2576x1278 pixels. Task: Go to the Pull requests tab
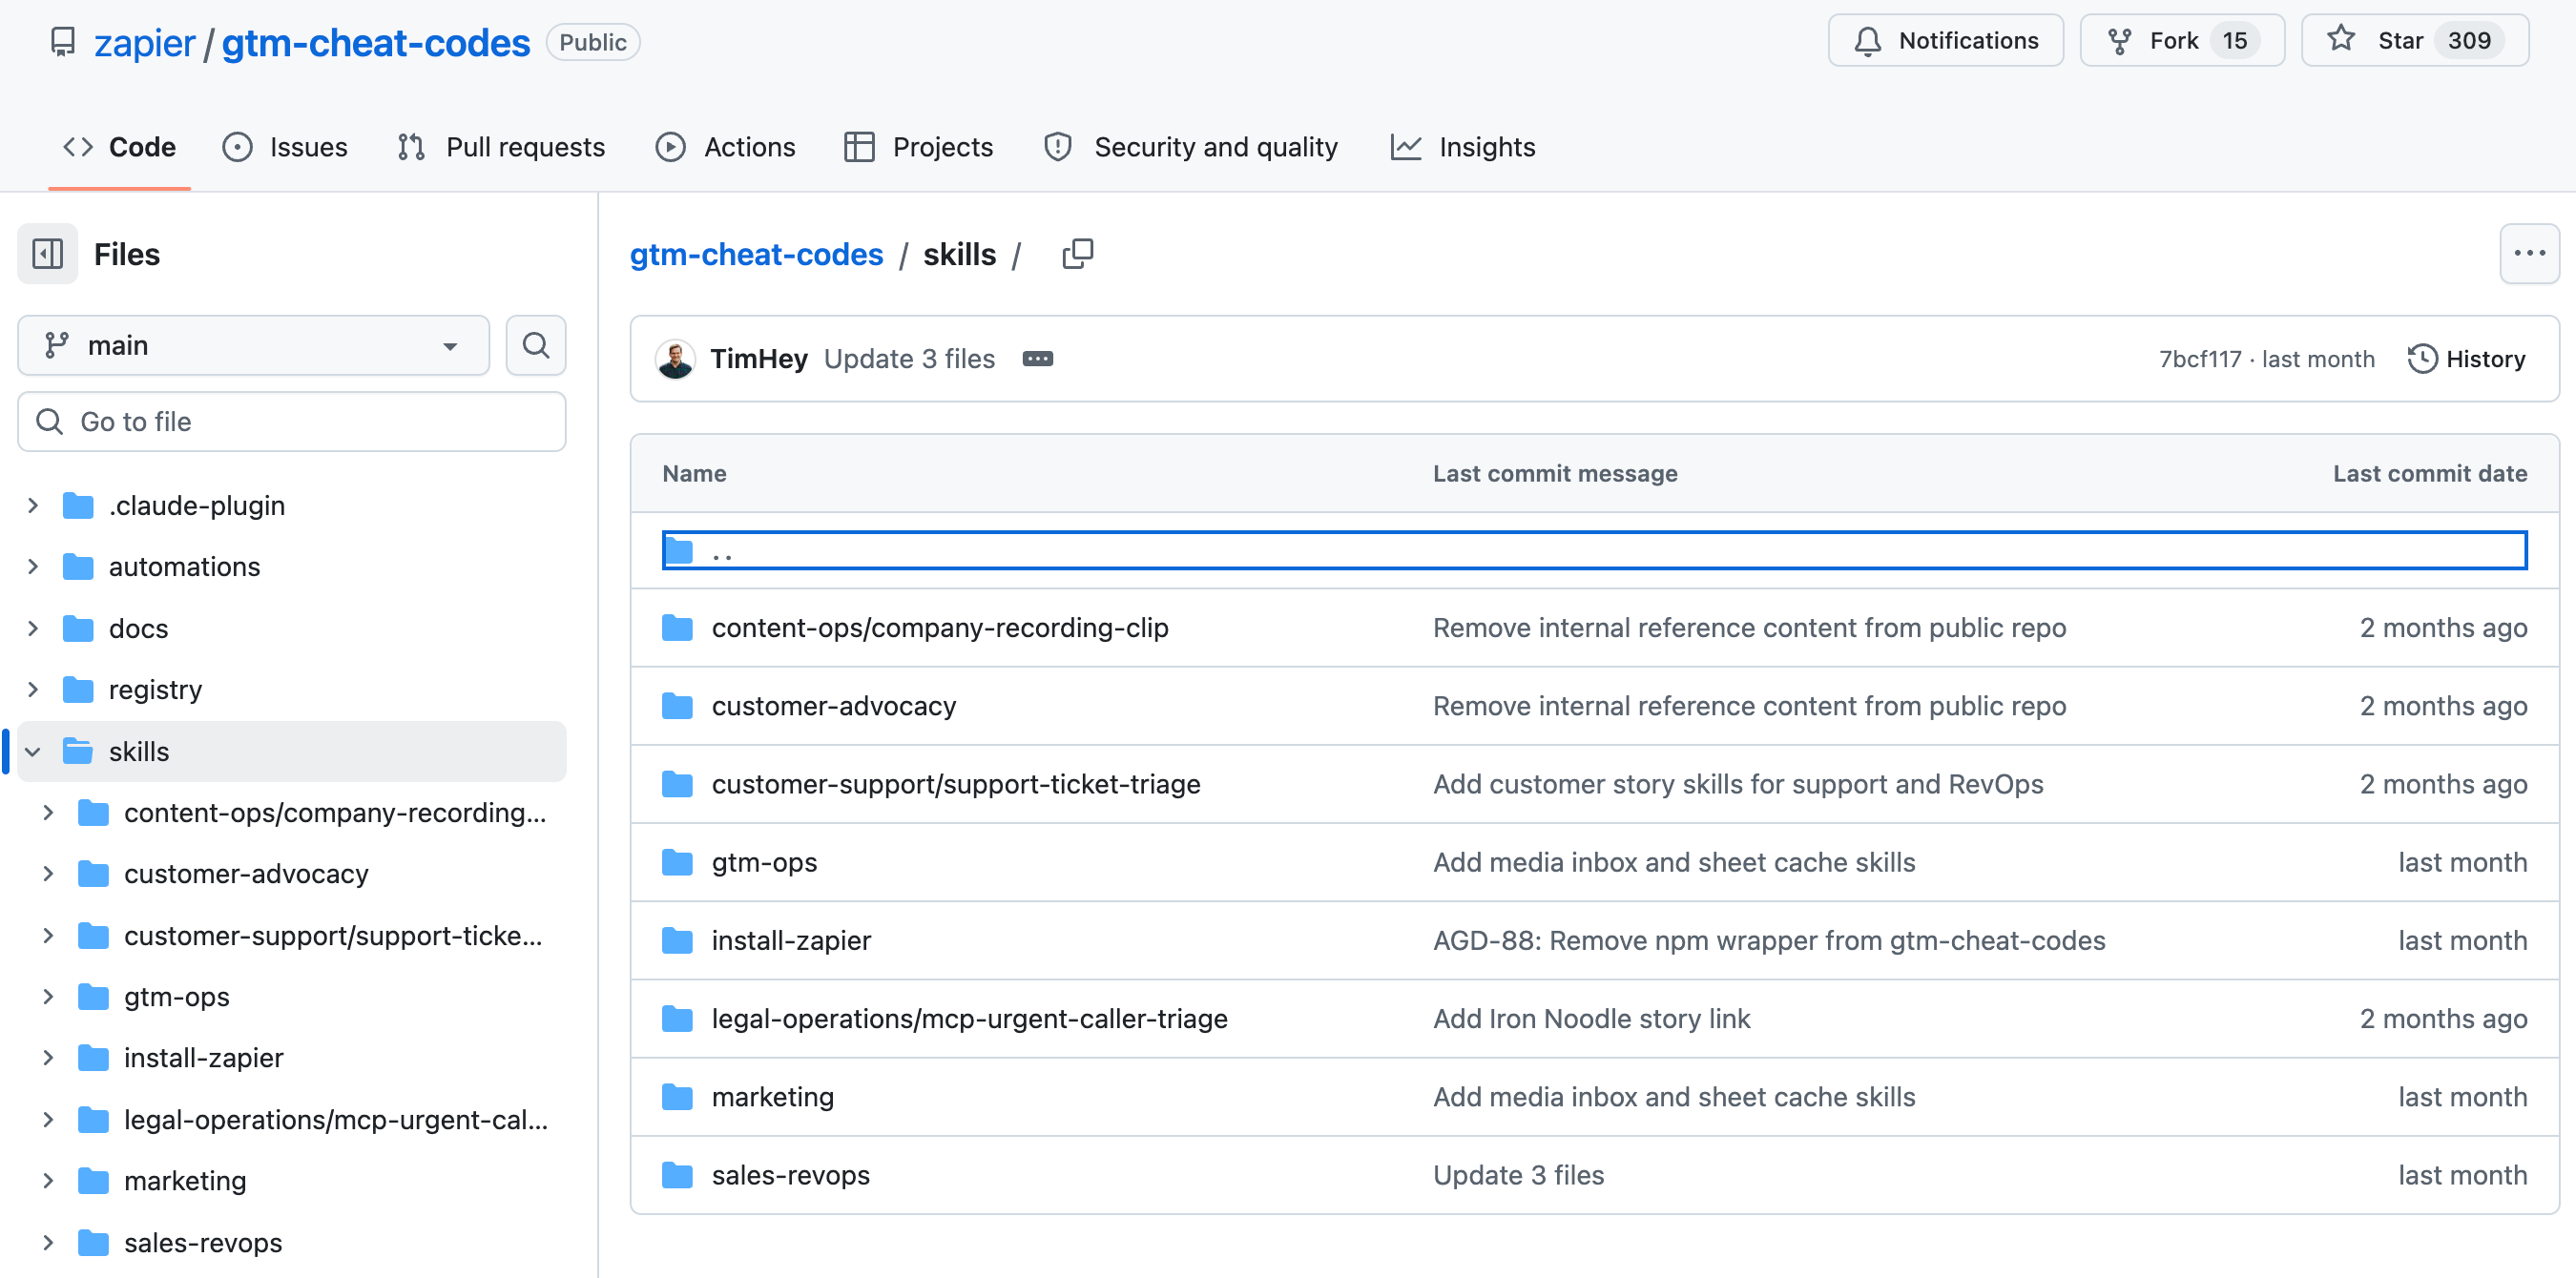tap(501, 147)
